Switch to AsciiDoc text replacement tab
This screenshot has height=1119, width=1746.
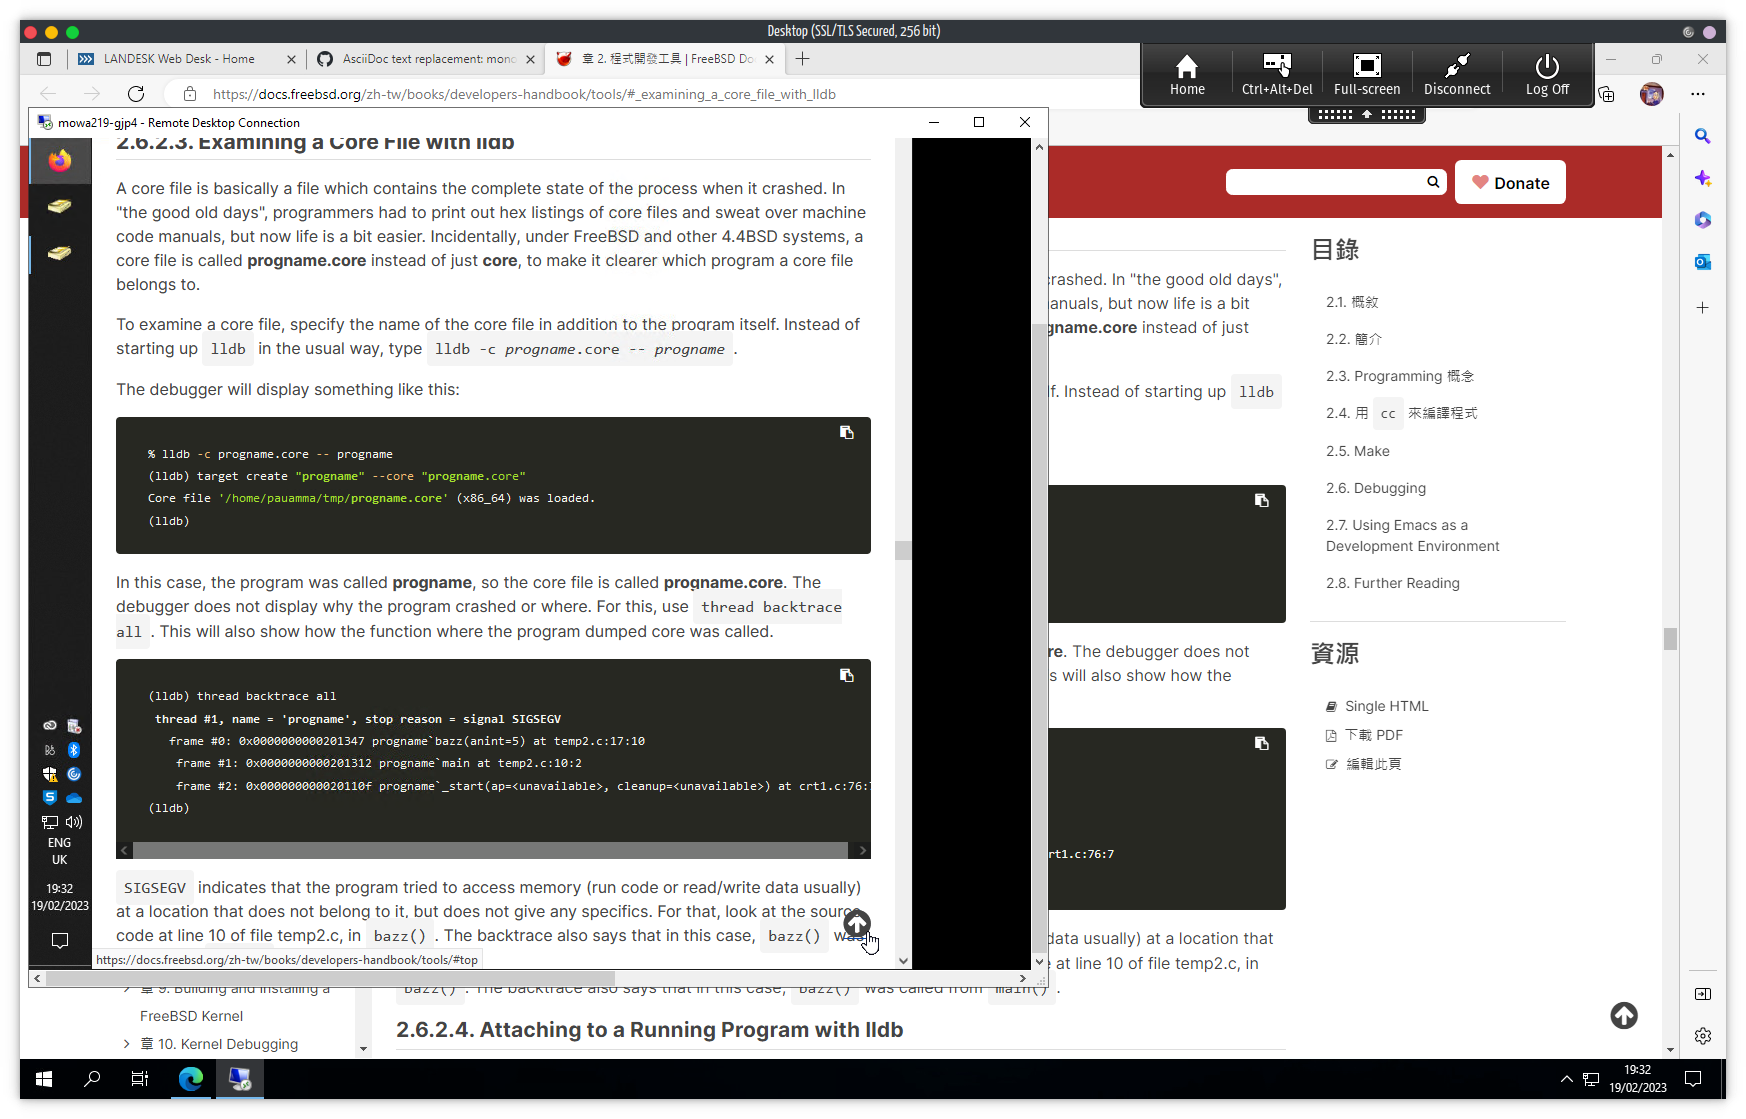click(429, 59)
